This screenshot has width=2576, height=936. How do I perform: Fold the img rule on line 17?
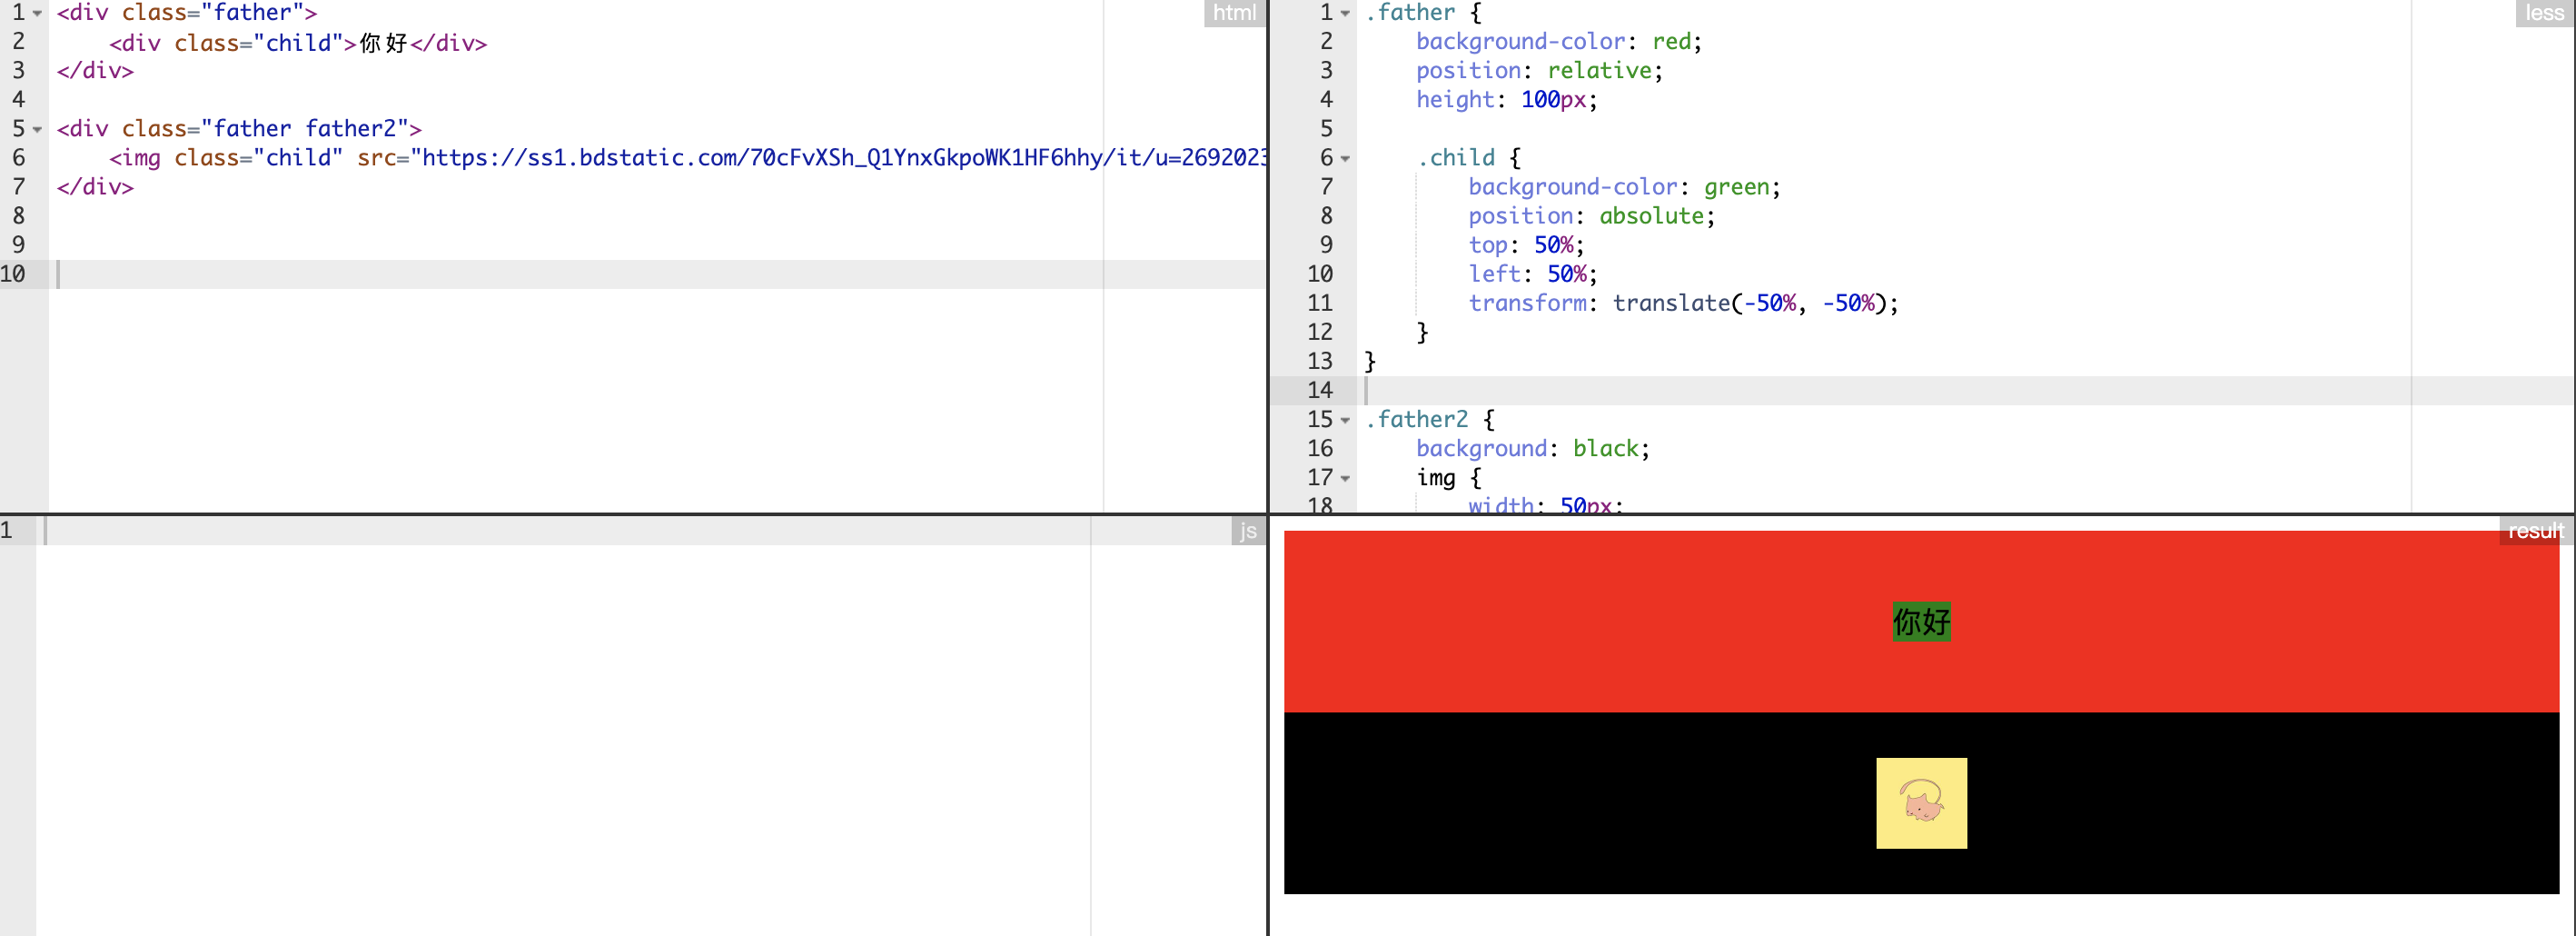click(1345, 479)
